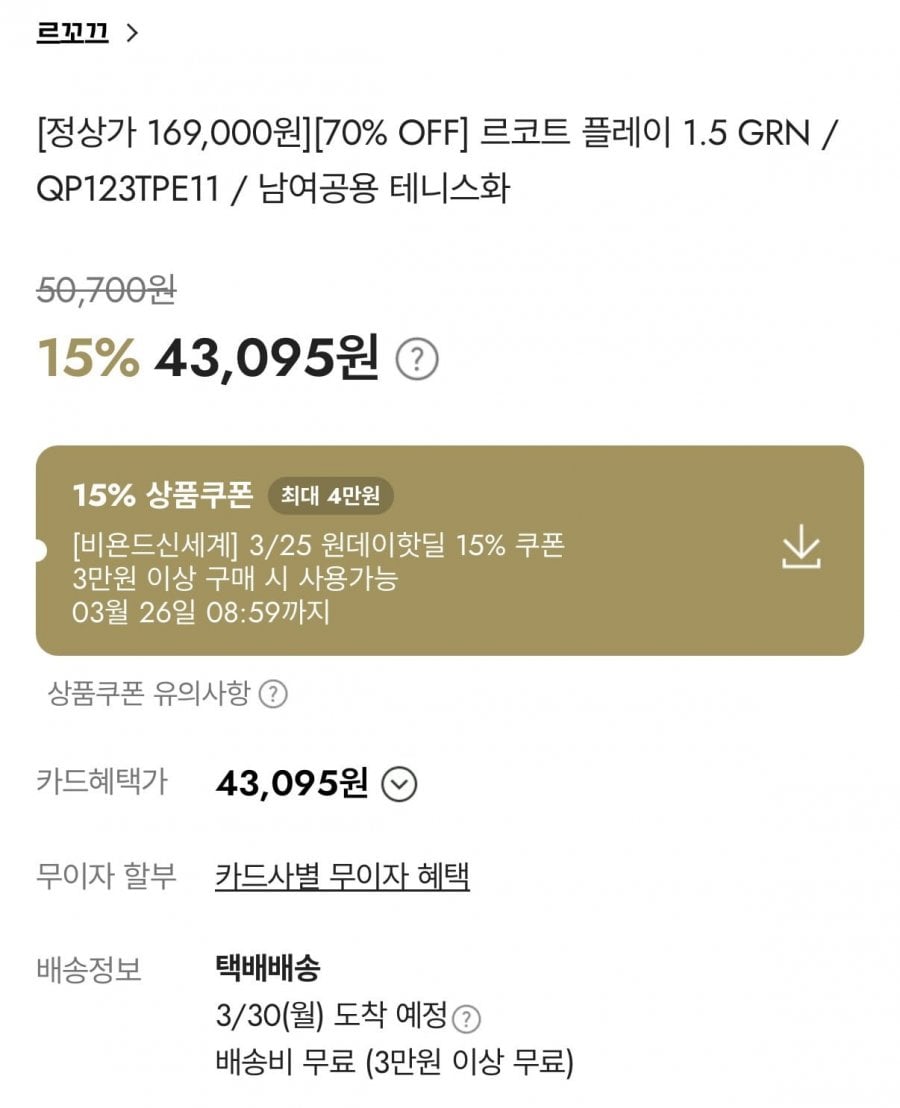The image size is (900, 1108).
Task: Click the main 43,095원 sale price
Action: point(266,358)
